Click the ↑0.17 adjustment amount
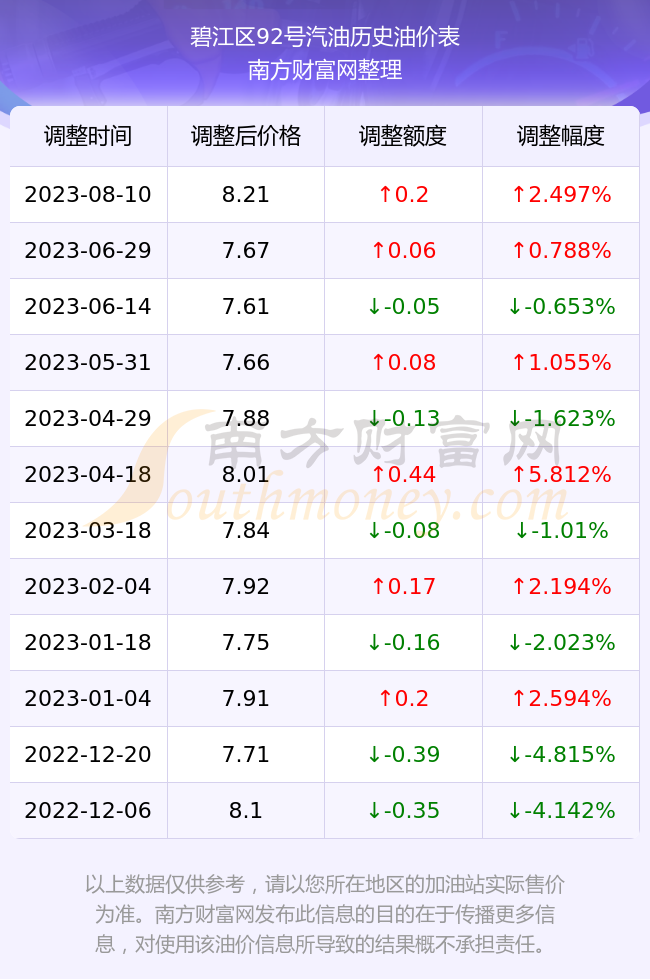Image resolution: width=650 pixels, height=980 pixels. (403, 586)
